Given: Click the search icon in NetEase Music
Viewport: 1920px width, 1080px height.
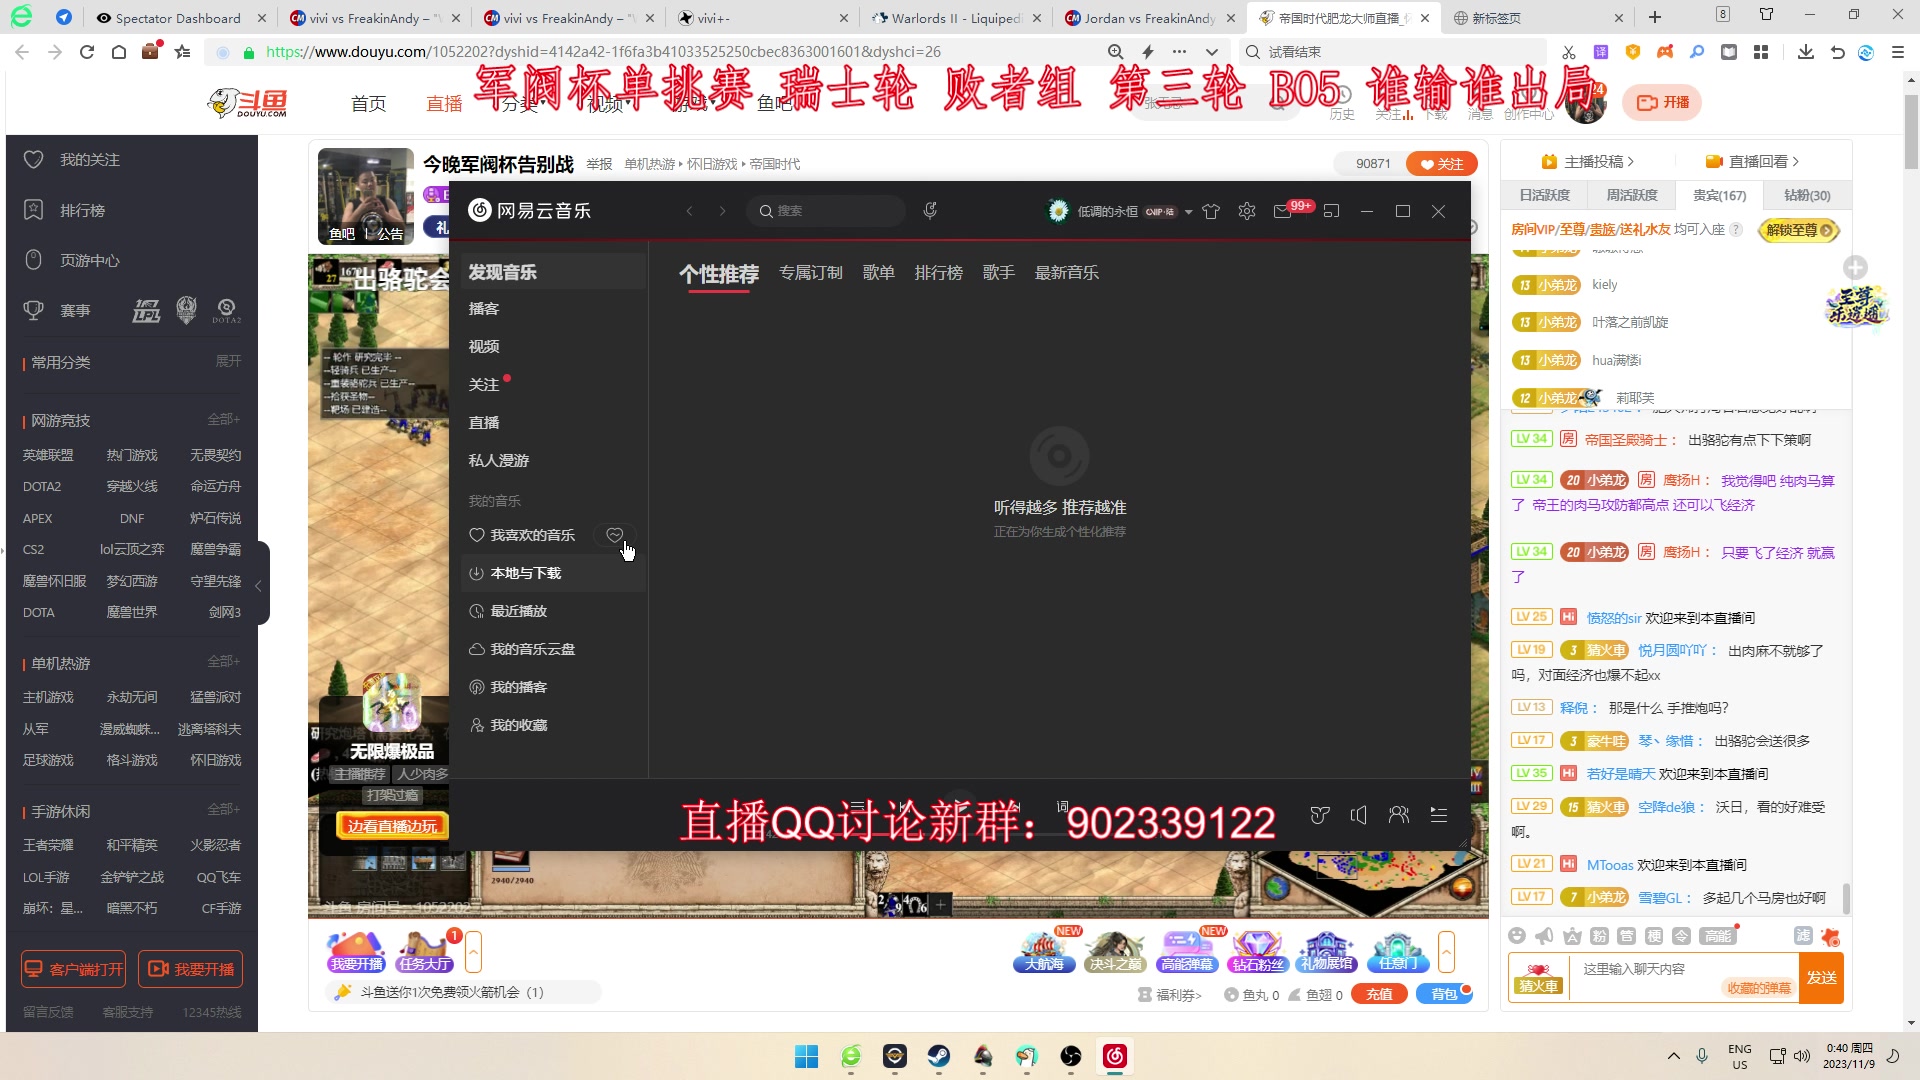Looking at the screenshot, I should pos(766,211).
